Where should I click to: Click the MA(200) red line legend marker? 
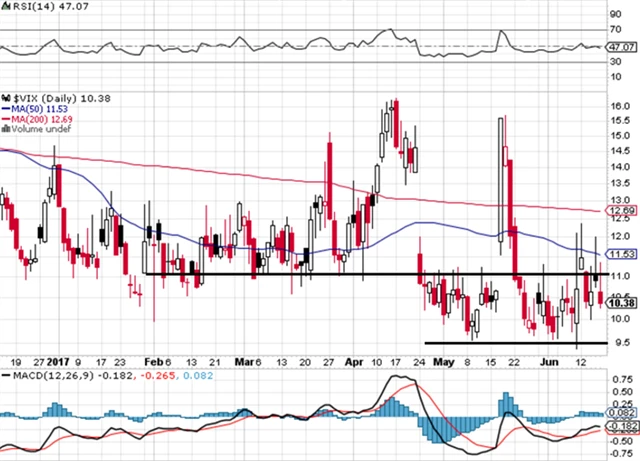(x=4, y=117)
